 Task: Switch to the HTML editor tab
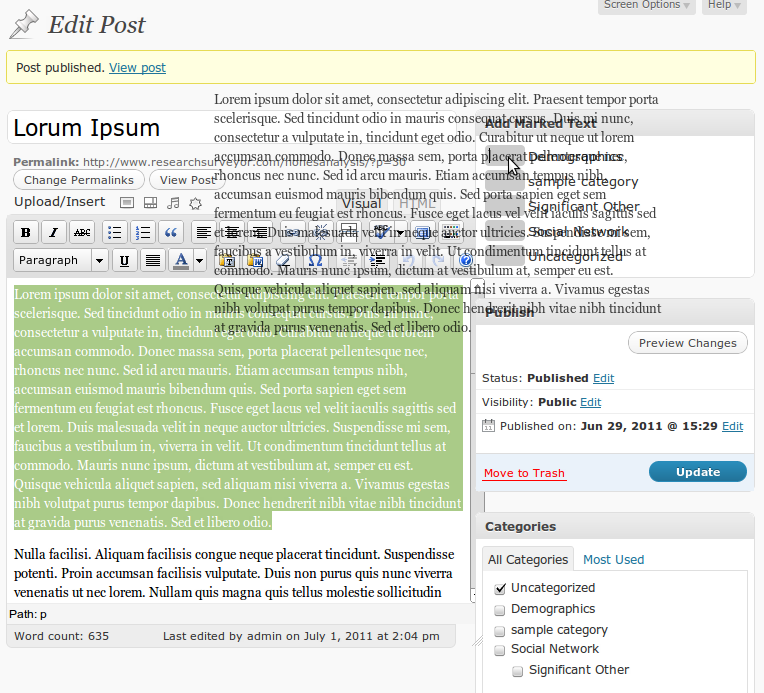(417, 203)
